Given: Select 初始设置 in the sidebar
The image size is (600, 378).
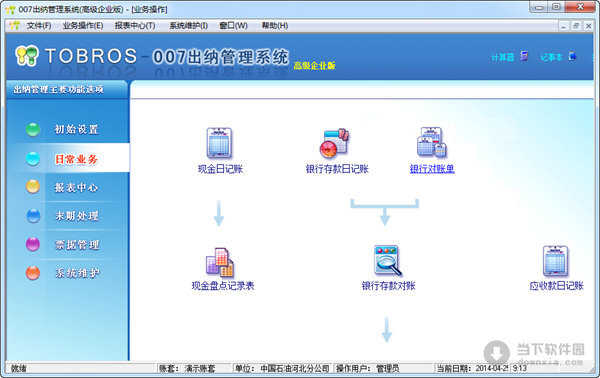Looking at the screenshot, I should (x=76, y=129).
